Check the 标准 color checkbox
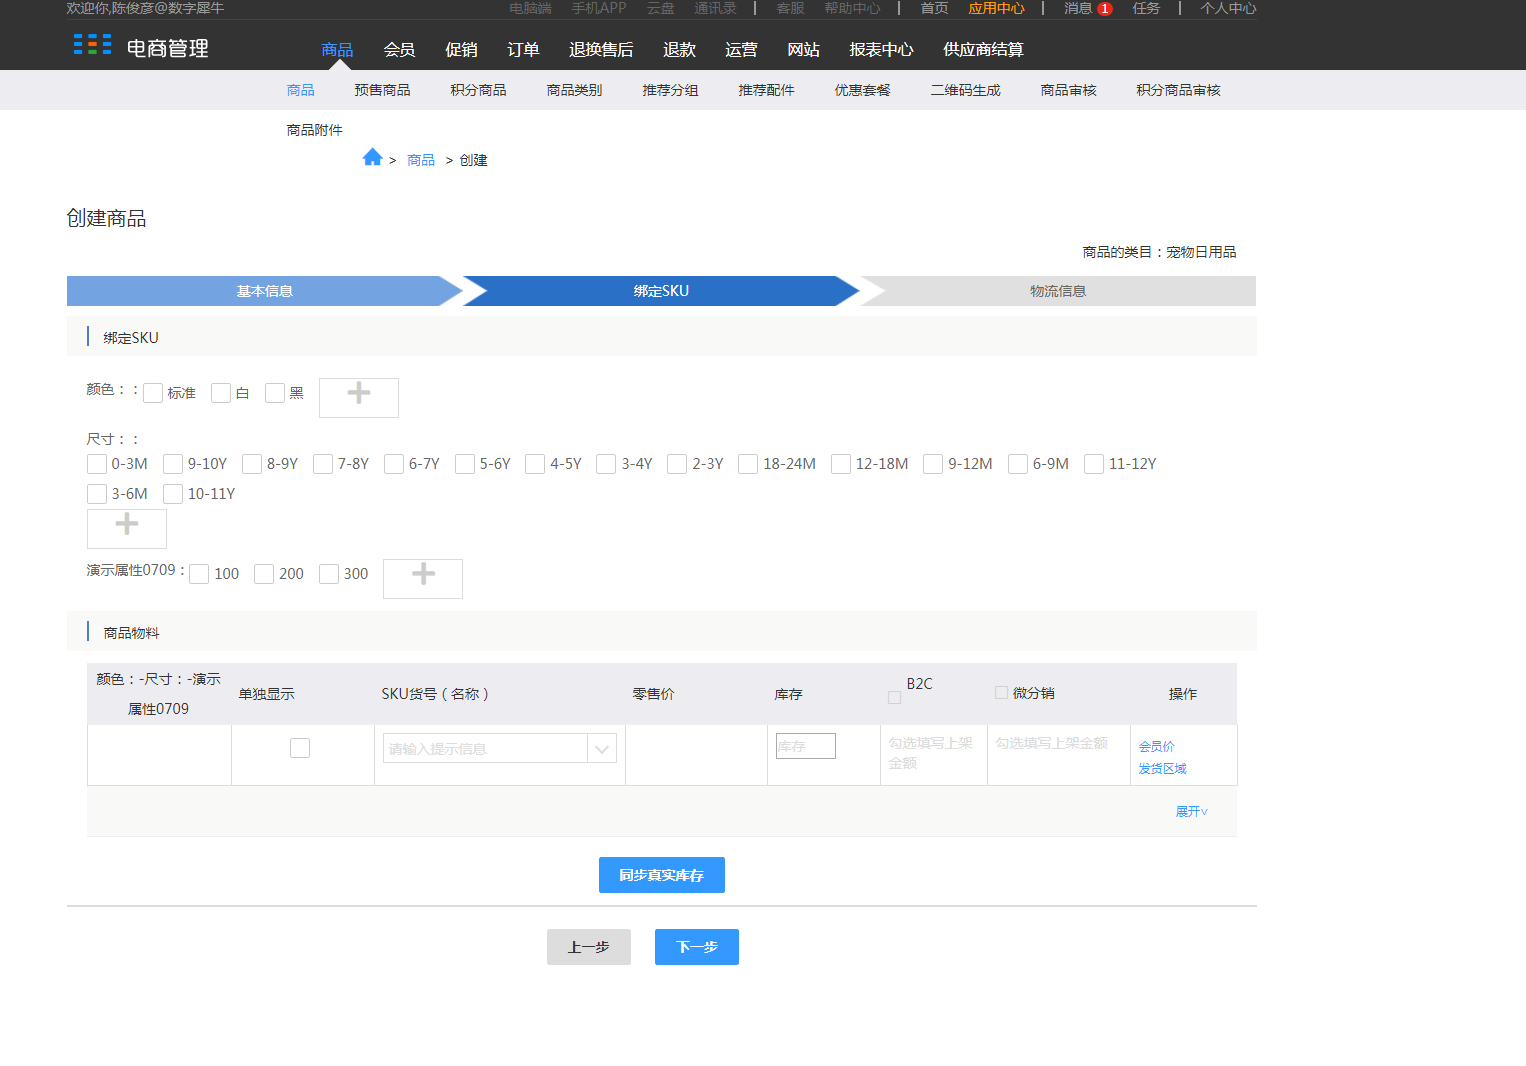 pos(153,393)
